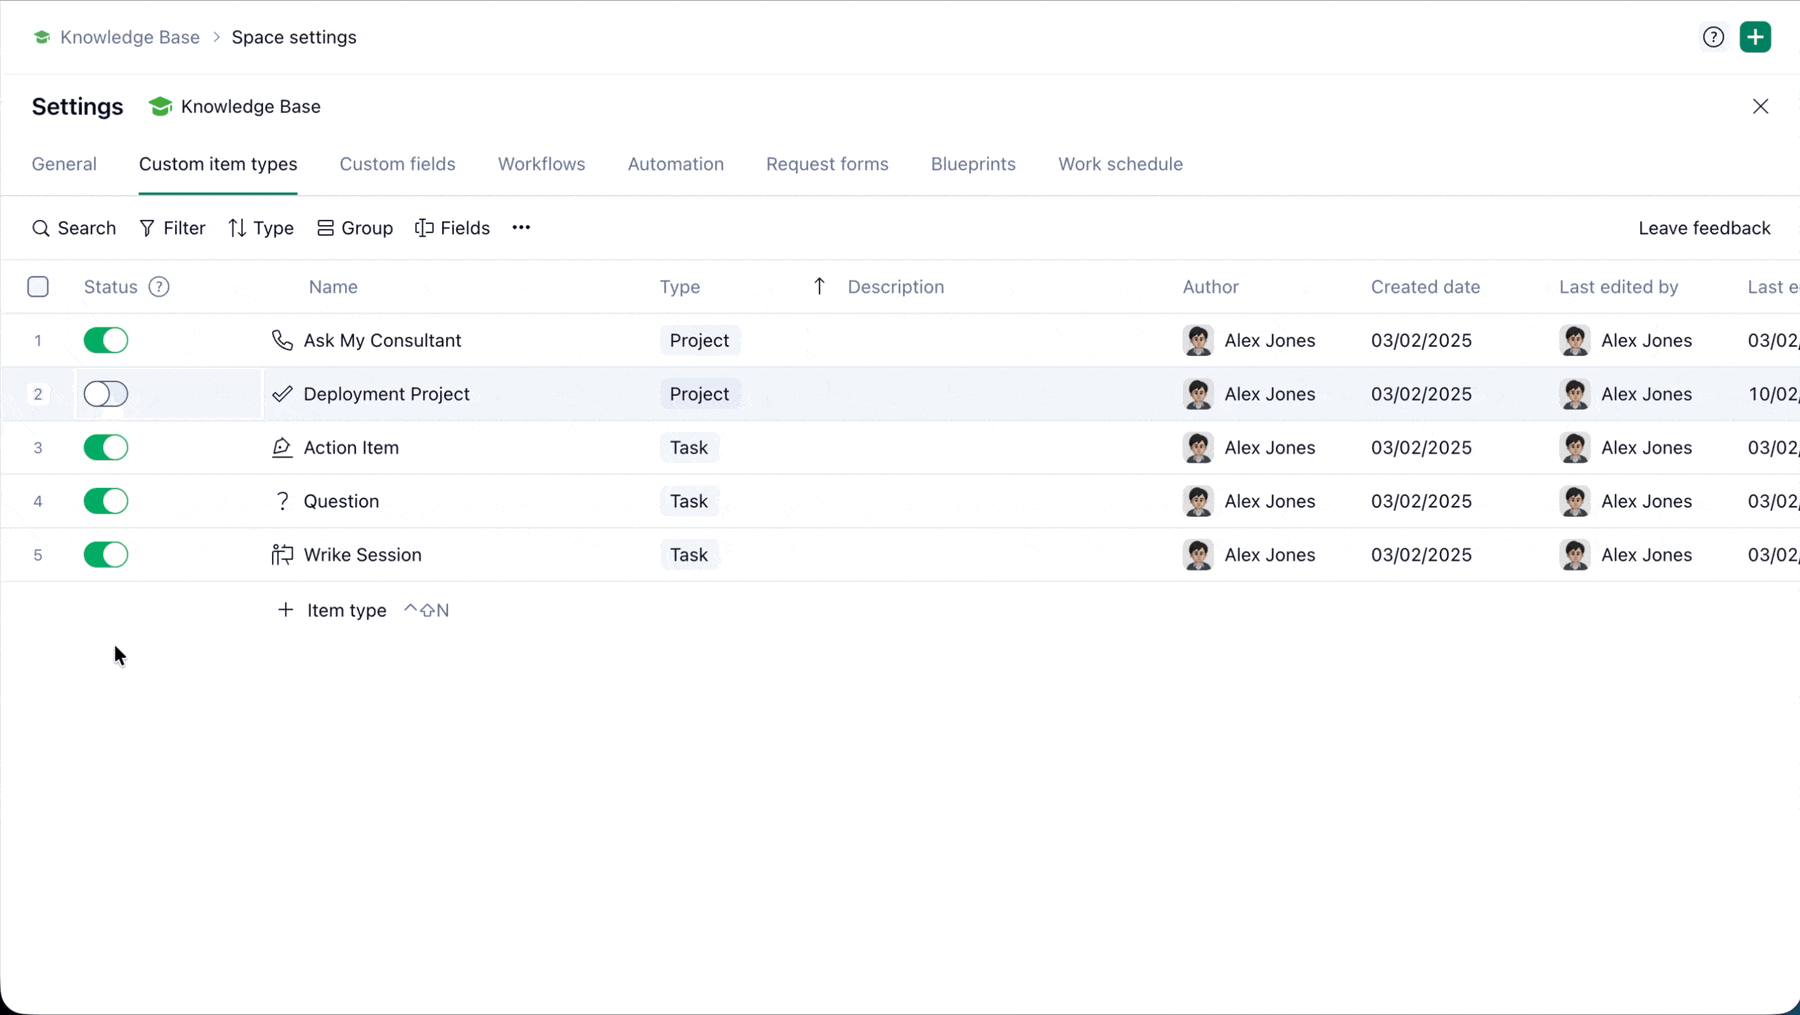Click the Type column sort arrow
This screenshot has height=1015, width=1800.
click(819, 287)
